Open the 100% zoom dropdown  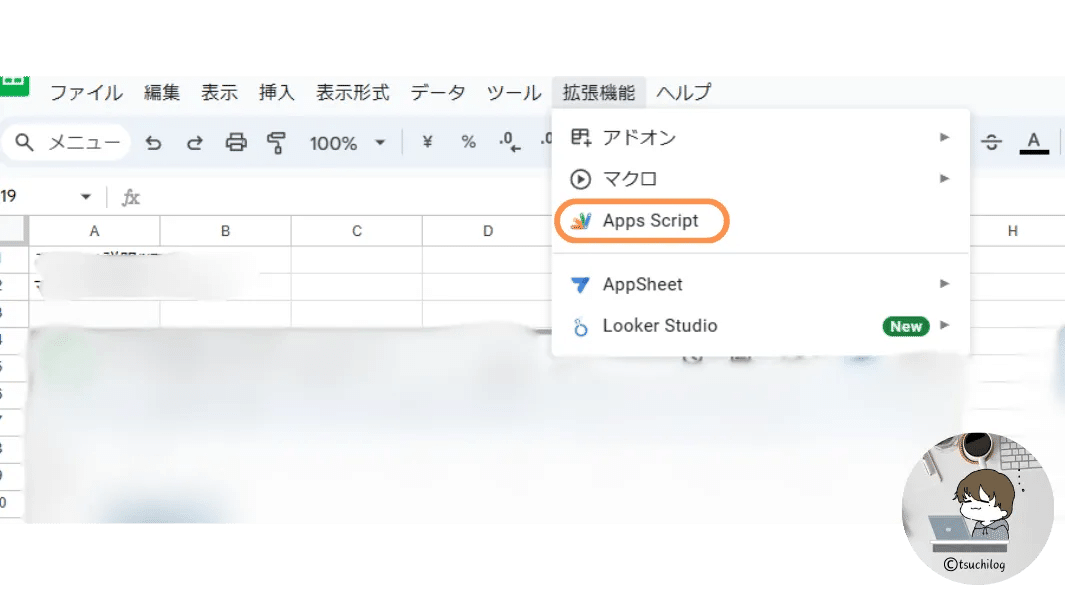[347, 143]
